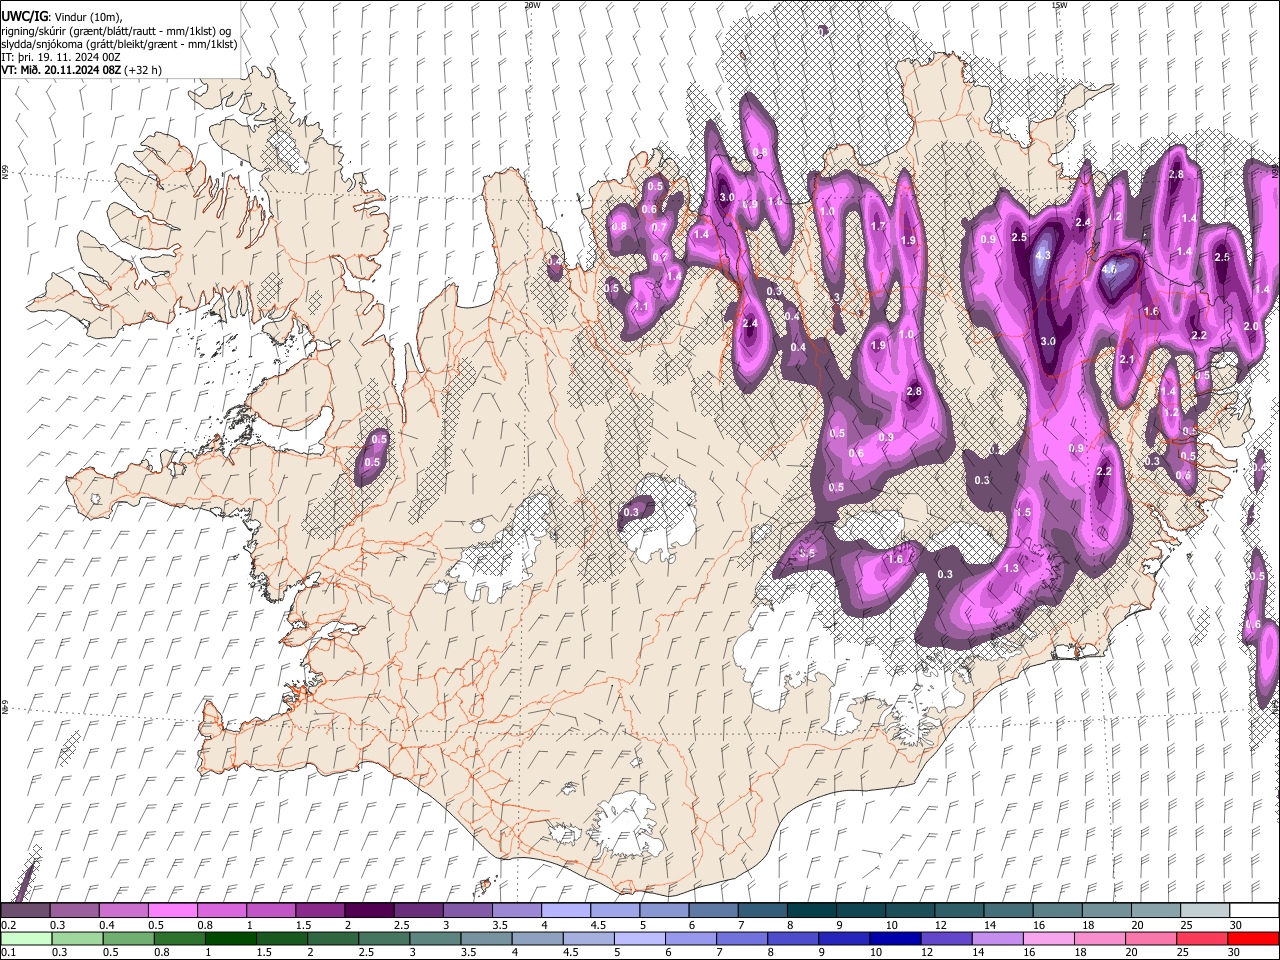Select the 2.1 precipitation value label
Image resolution: width=1280 pixels, height=960 pixels.
pyautogui.click(x=1127, y=360)
